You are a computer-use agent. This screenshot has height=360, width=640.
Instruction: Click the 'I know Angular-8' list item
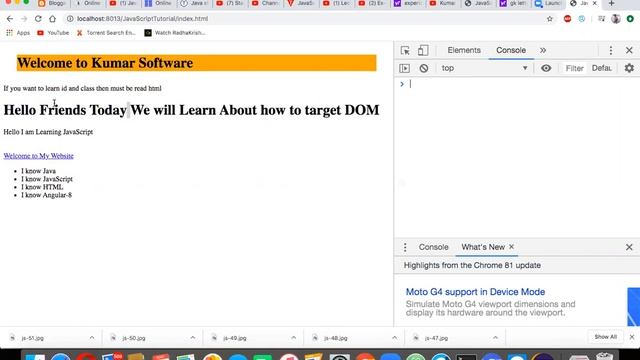pos(46,195)
